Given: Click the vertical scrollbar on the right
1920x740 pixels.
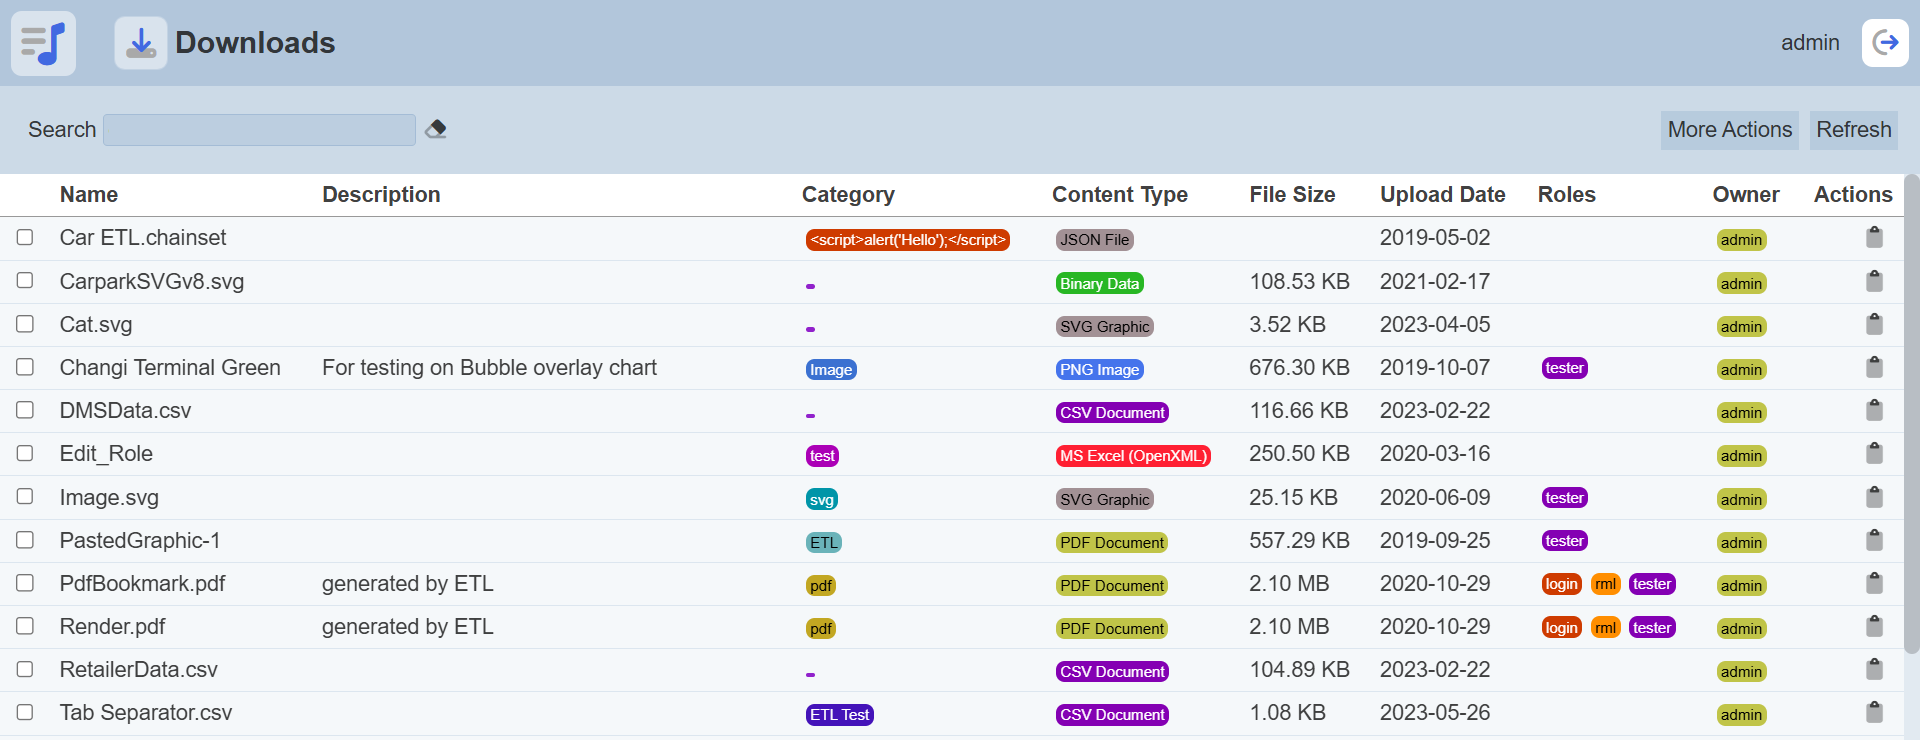Looking at the screenshot, I should [x=1911, y=415].
